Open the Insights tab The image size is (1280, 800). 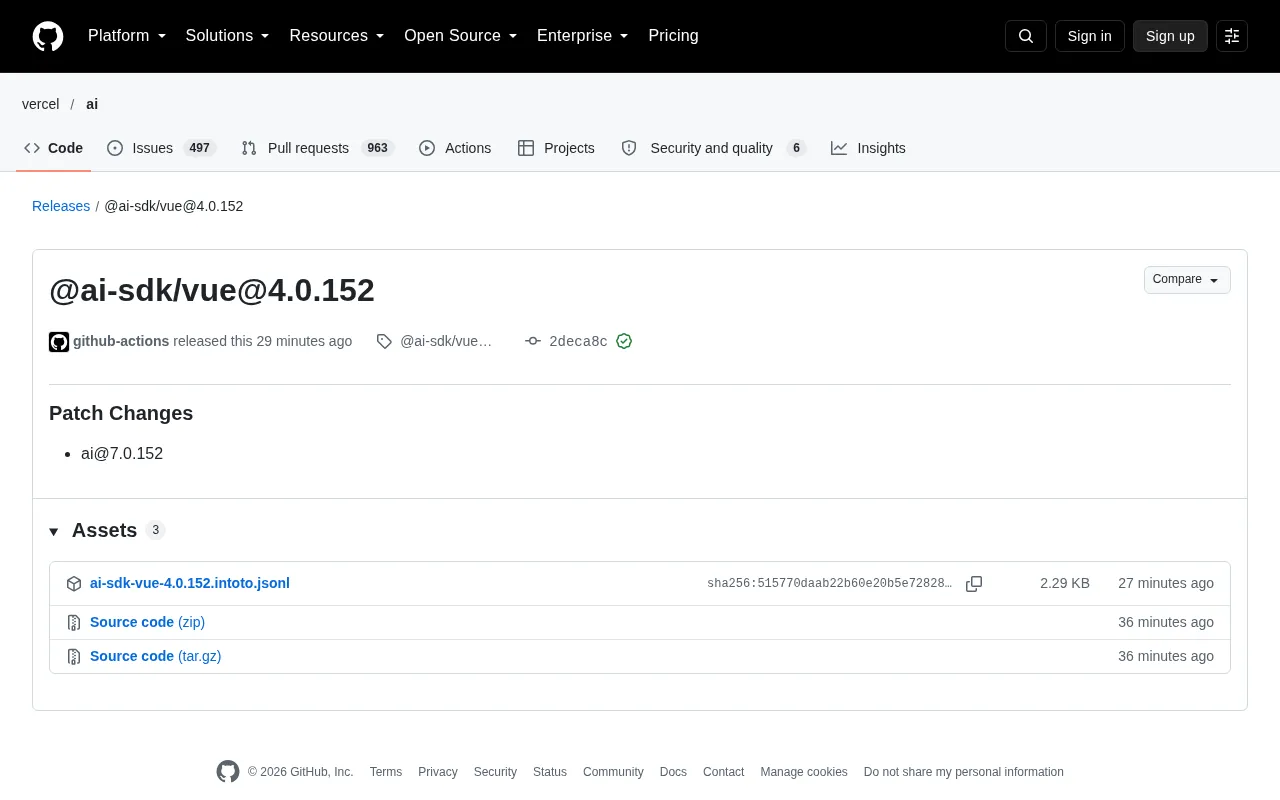coord(868,148)
